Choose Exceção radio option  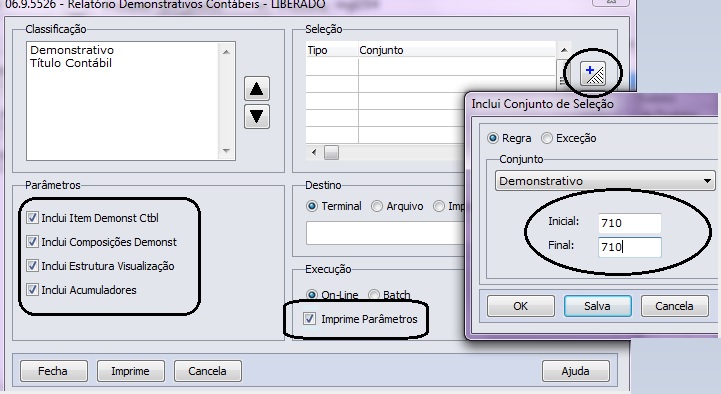[547, 138]
